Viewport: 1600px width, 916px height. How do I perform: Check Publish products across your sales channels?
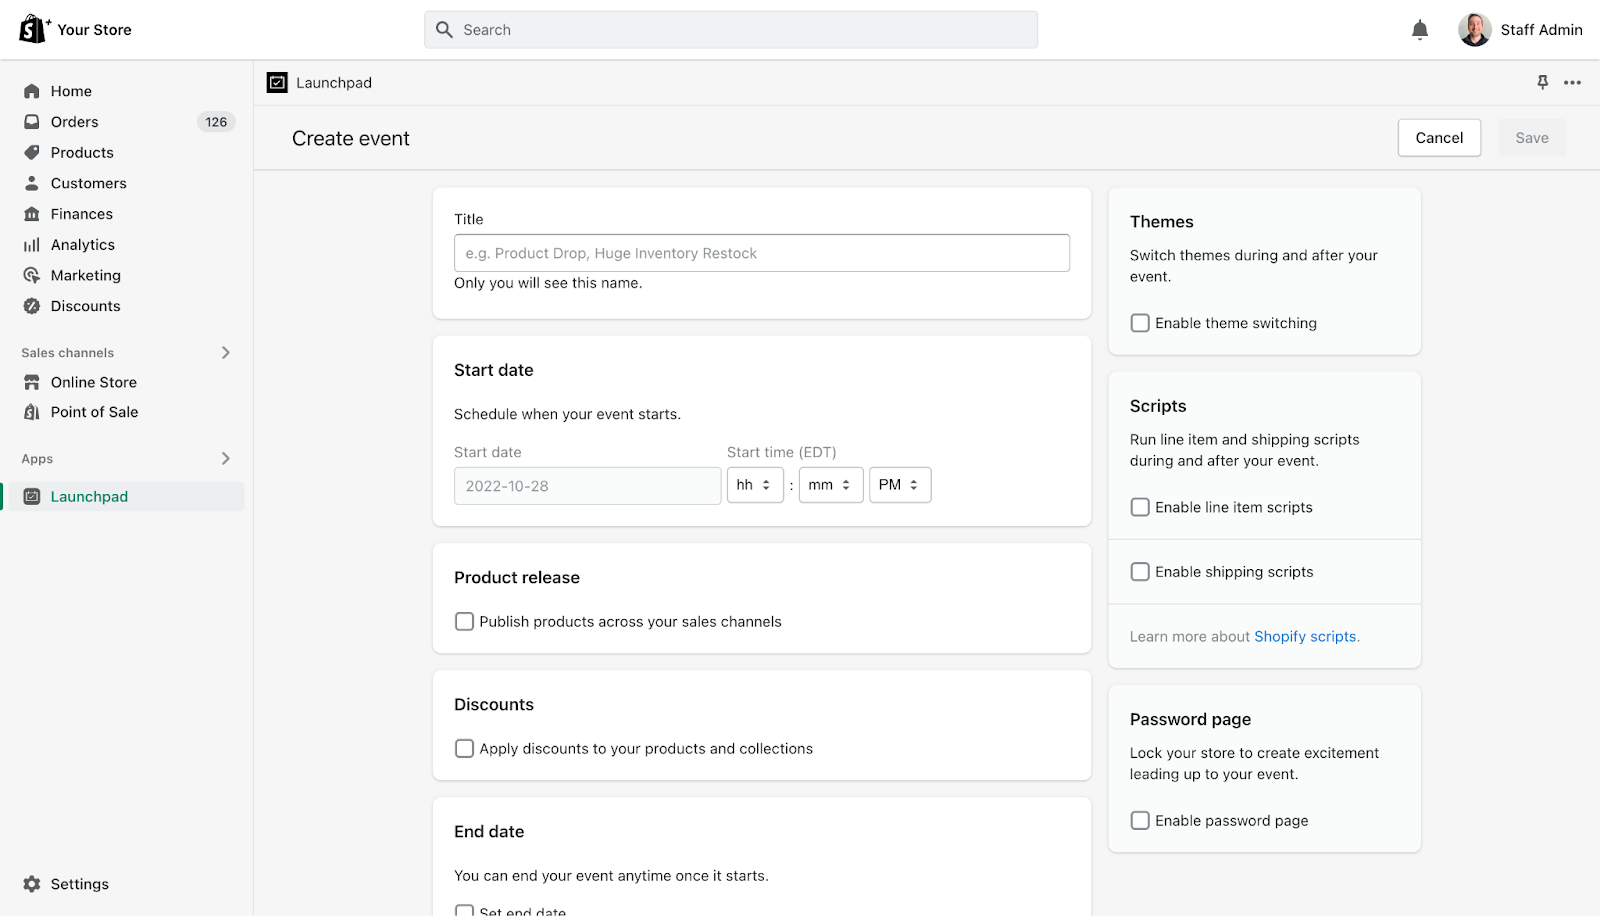tap(464, 622)
